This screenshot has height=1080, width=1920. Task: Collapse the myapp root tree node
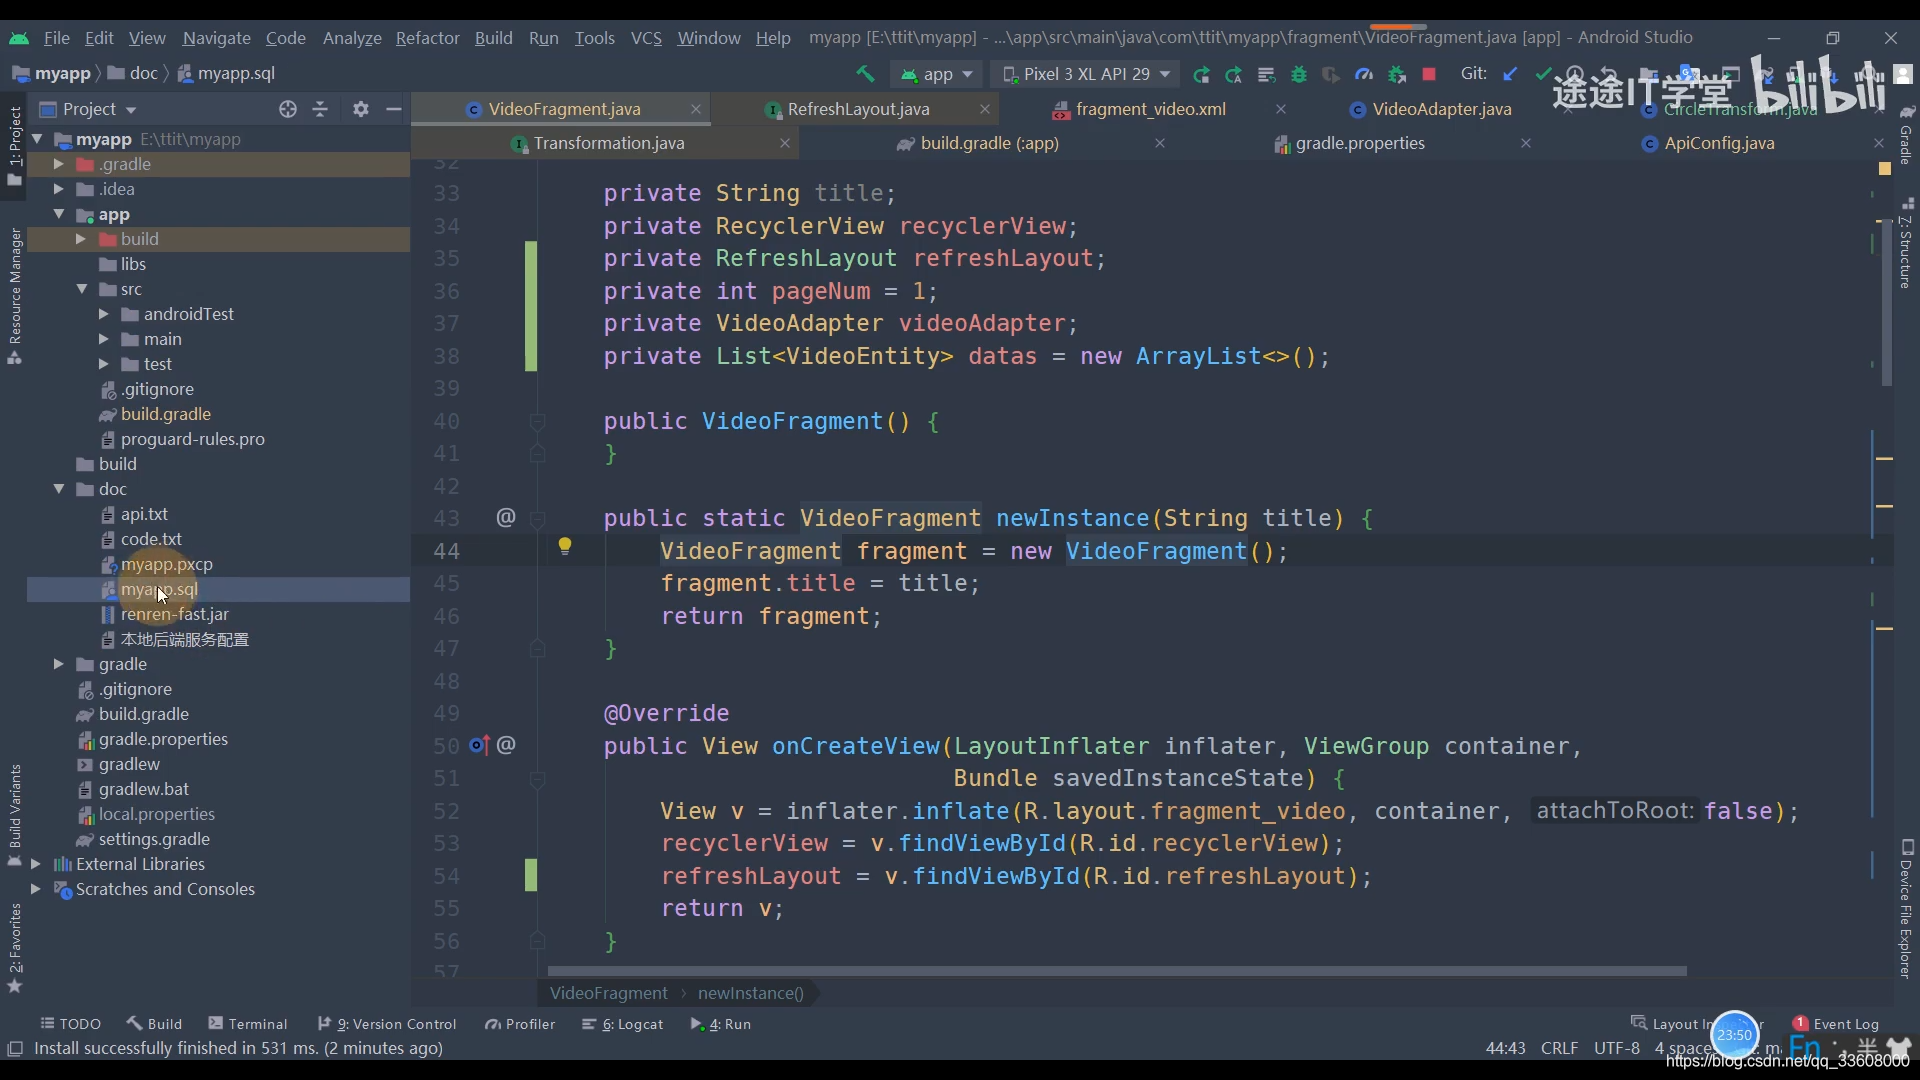pyautogui.click(x=37, y=139)
